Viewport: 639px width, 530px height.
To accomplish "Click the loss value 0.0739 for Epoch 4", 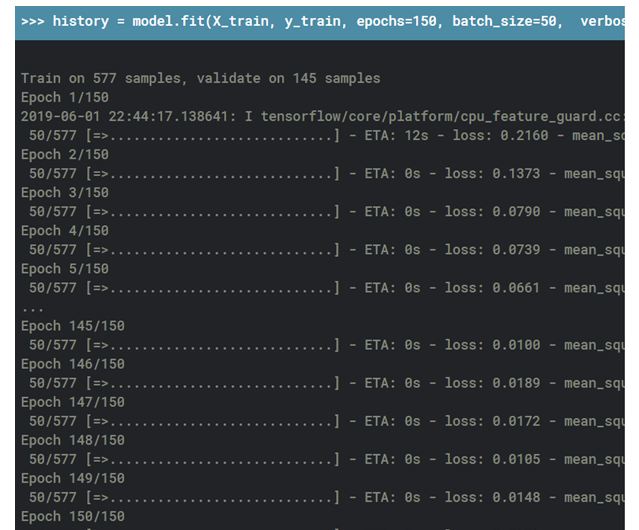I will tap(516, 250).
